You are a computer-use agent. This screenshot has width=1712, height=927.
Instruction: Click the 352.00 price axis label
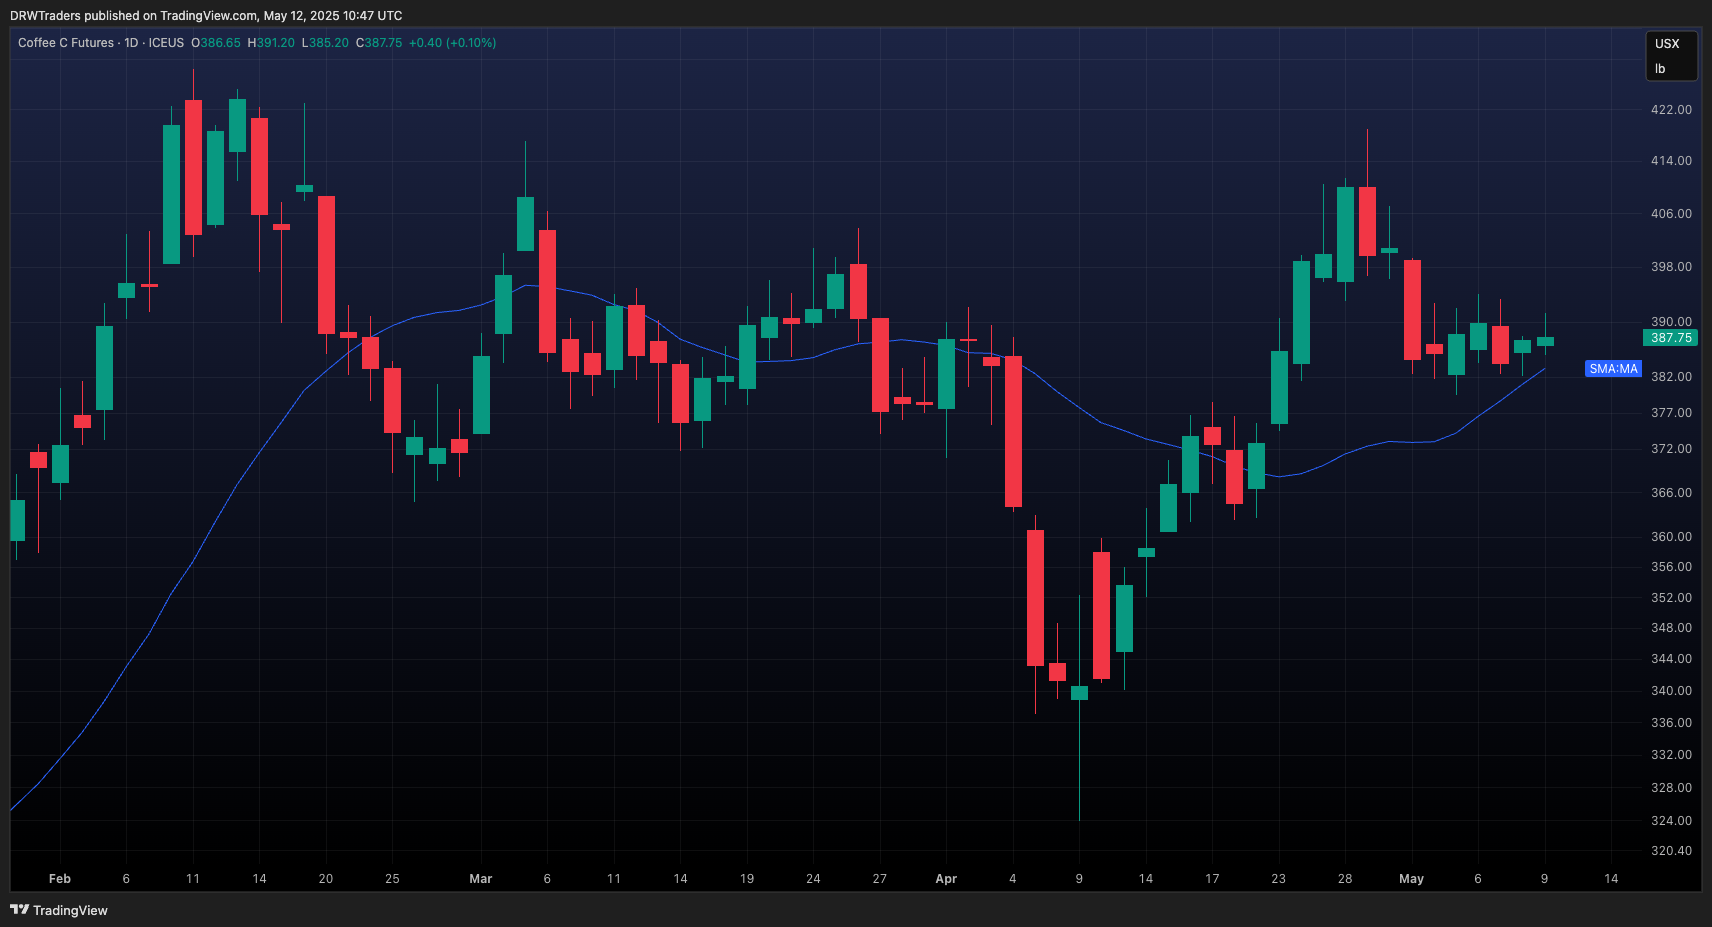(x=1671, y=598)
